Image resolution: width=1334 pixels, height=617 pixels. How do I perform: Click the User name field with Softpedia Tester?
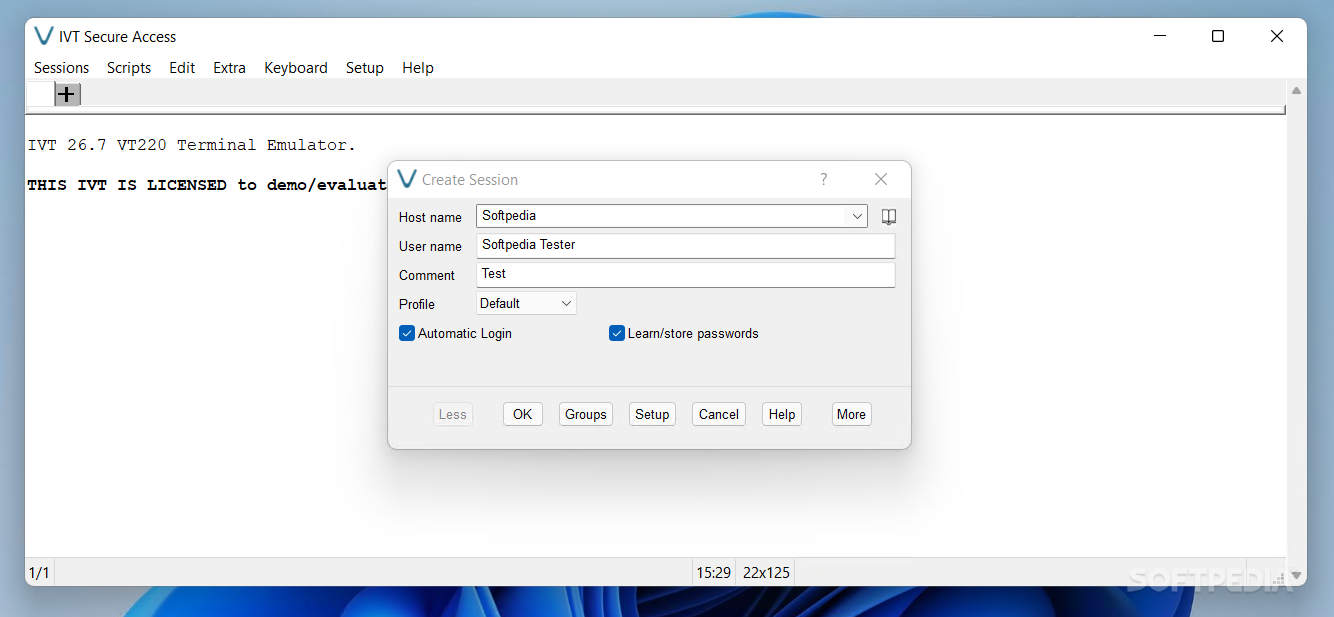point(686,245)
